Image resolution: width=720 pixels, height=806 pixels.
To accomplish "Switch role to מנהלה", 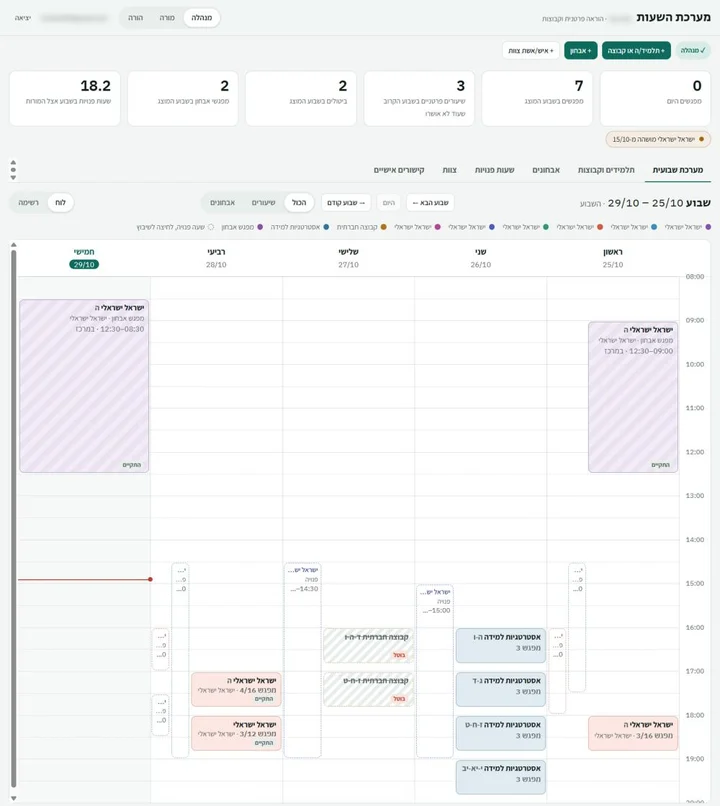I will point(201,17).
